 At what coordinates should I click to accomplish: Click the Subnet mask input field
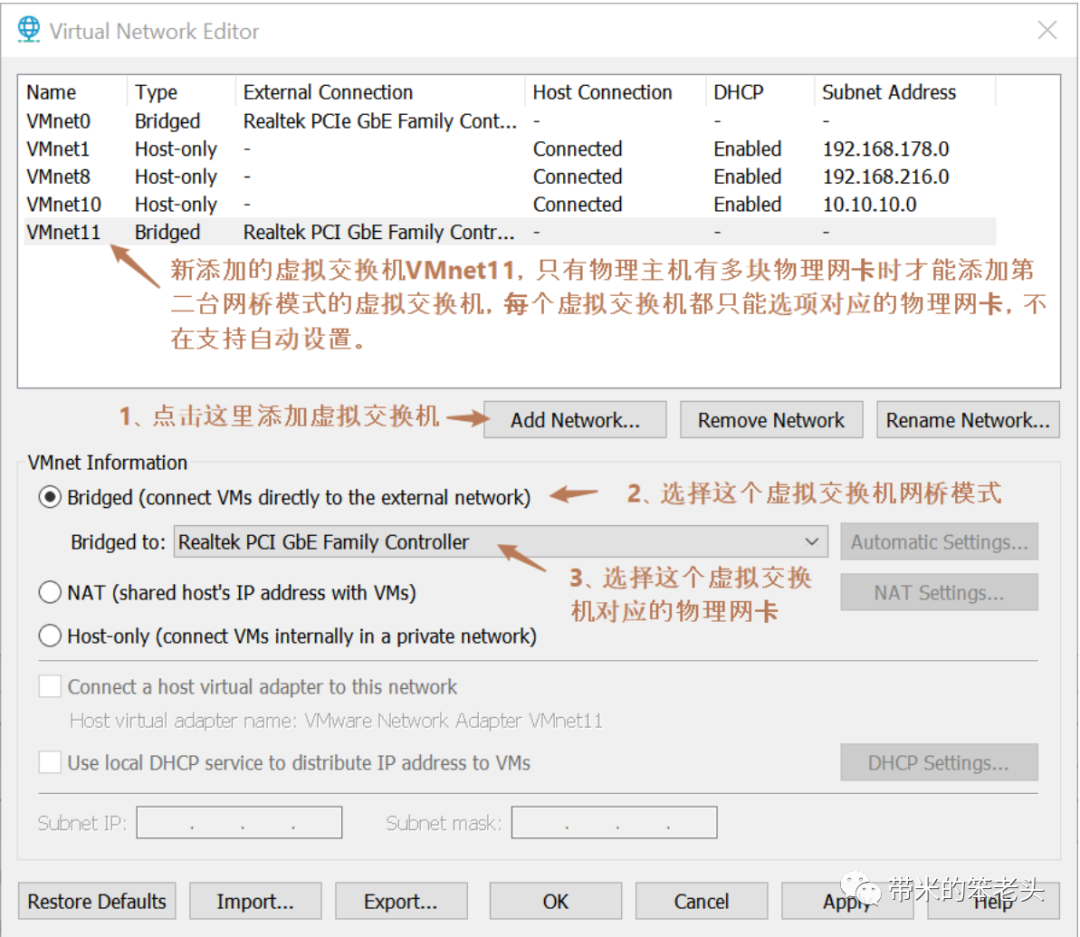click(614, 823)
